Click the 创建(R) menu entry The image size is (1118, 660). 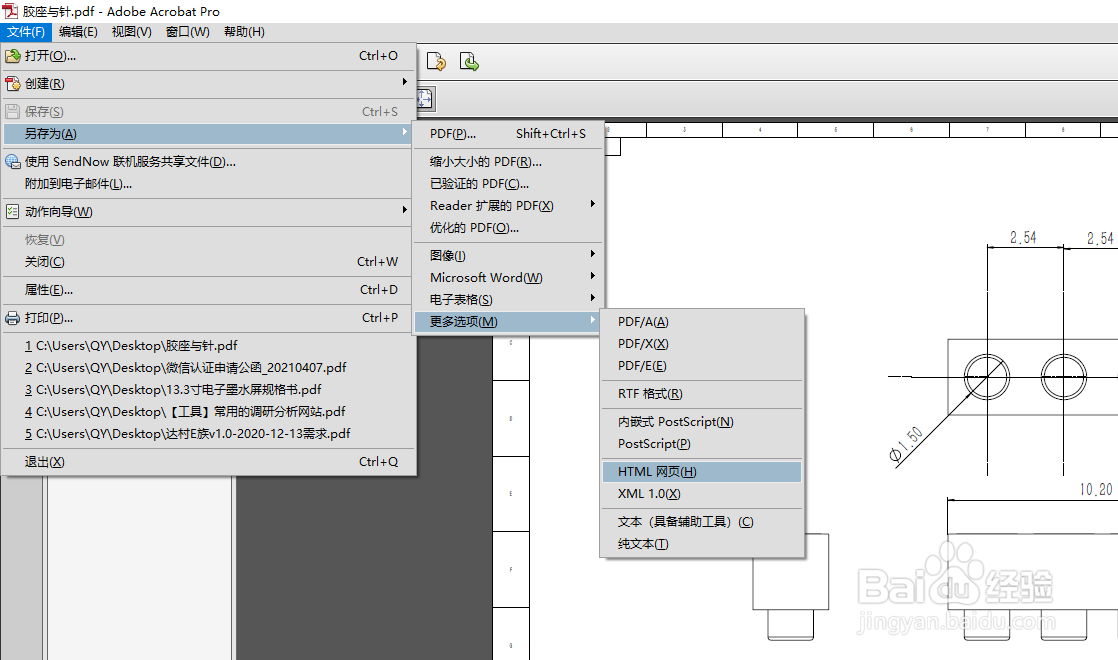pyautogui.click(x=207, y=83)
